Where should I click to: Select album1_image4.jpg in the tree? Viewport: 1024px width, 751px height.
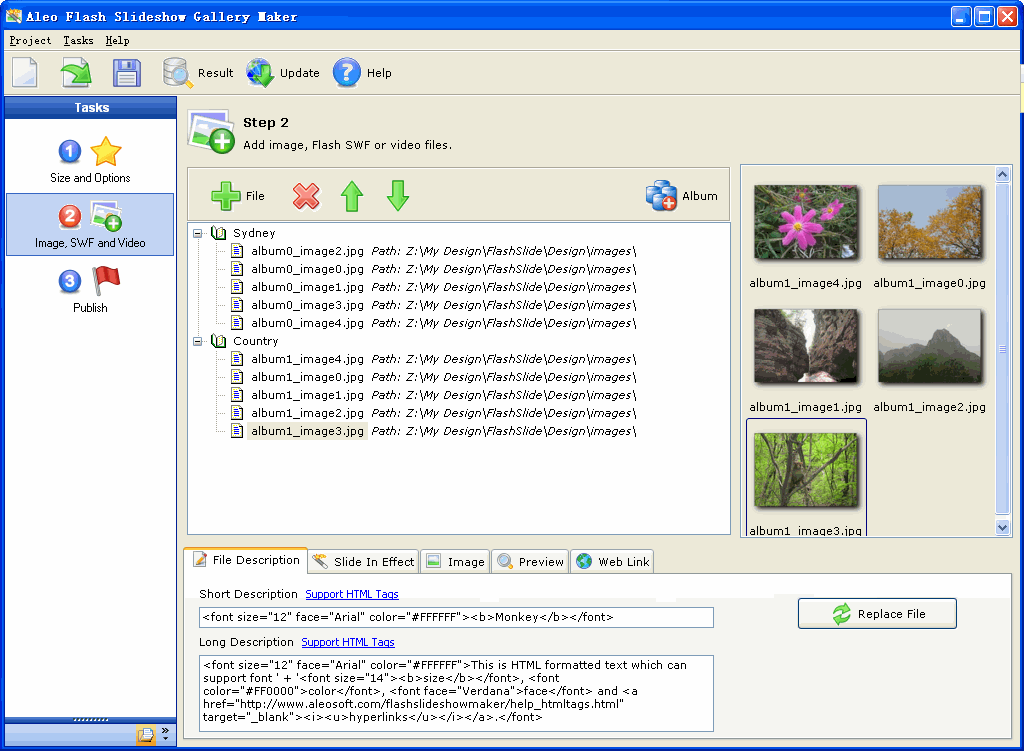tap(307, 359)
